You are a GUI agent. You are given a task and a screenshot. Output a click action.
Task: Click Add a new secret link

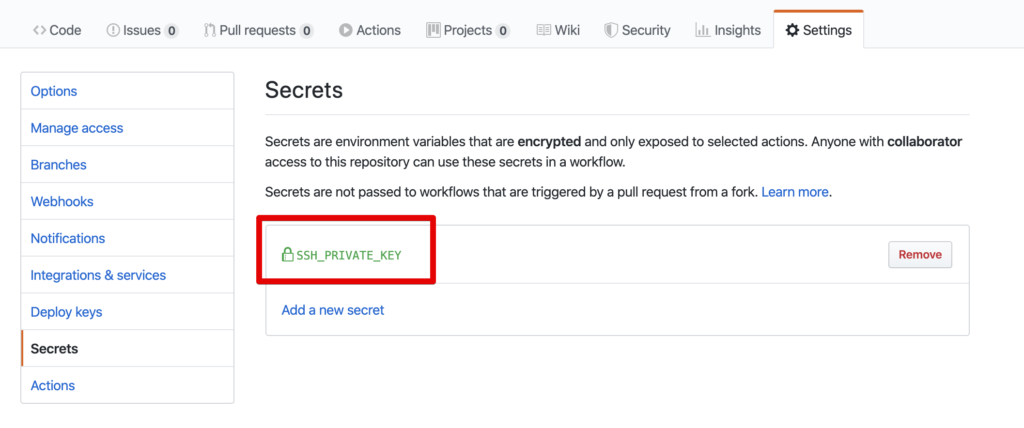click(x=333, y=310)
